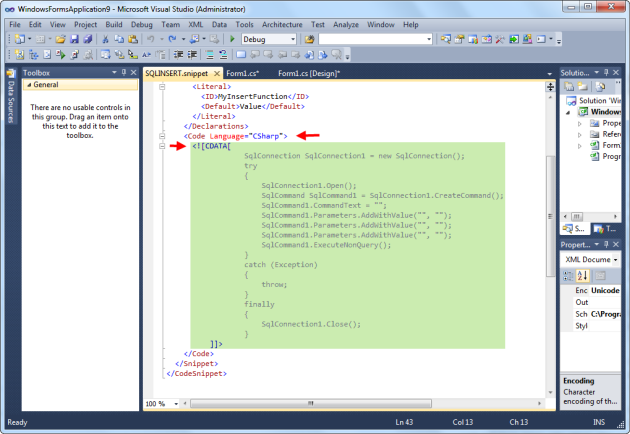Click the Cut scissors icon in toolbar
This screenshot has width=630, height=434.
coord(105,39)
